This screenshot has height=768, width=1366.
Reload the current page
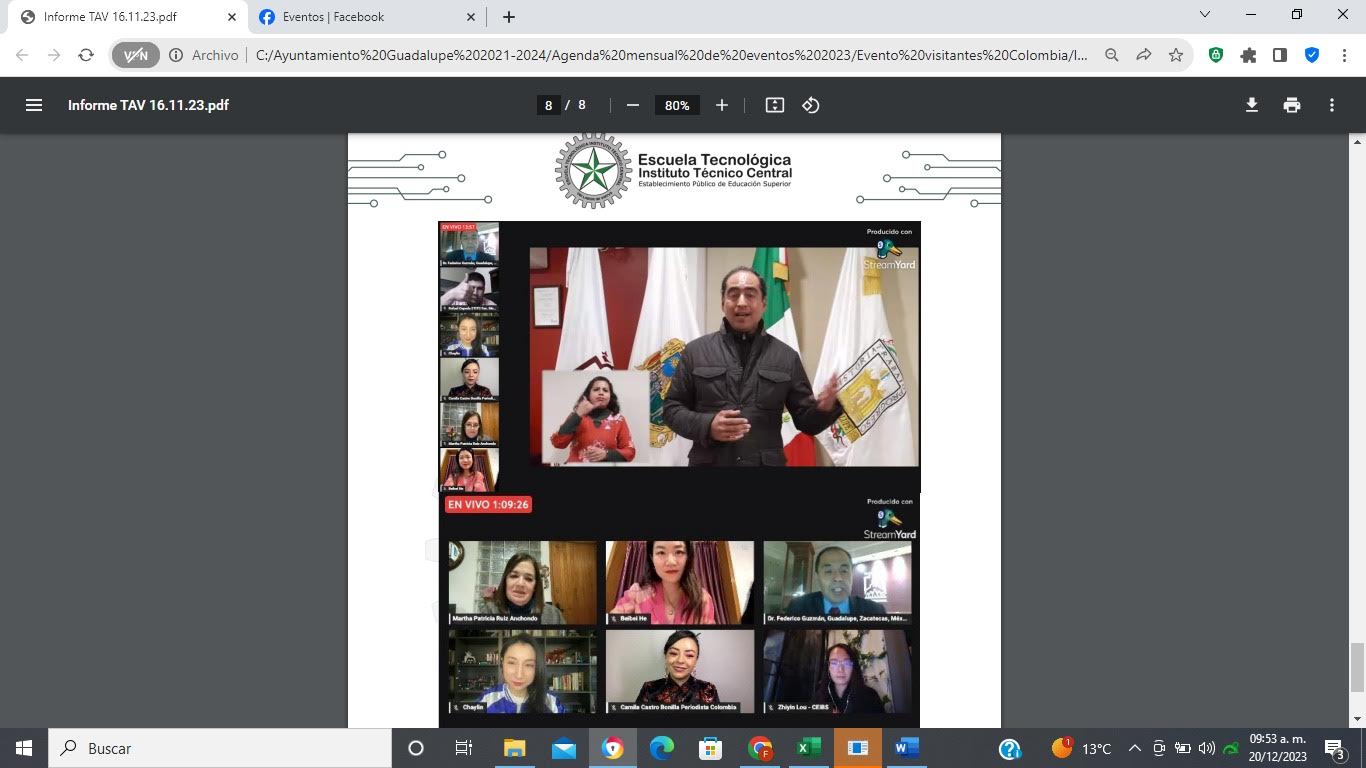[86, 55]
